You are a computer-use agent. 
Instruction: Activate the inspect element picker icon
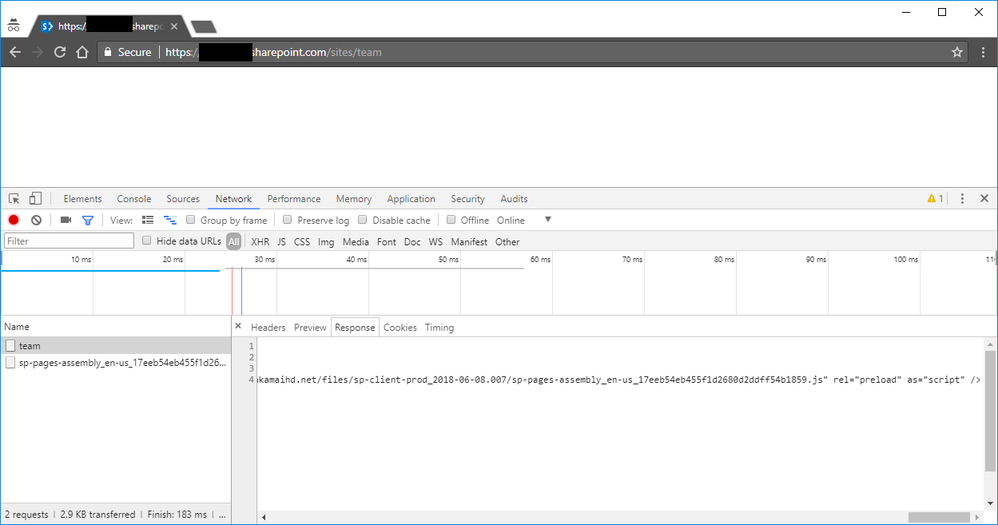pyautogui.click(x=14, y=199)
